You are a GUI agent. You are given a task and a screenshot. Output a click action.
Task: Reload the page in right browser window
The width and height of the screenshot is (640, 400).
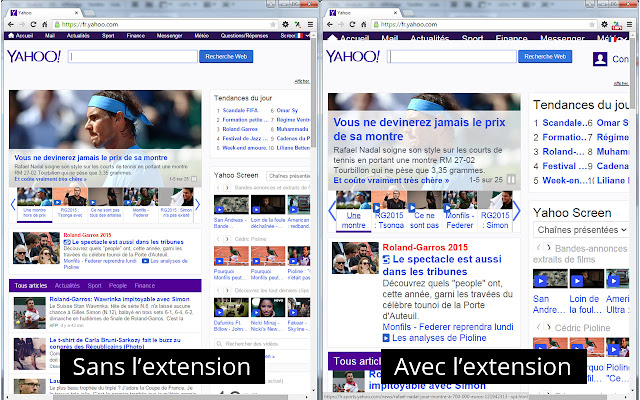pos(353,24)
